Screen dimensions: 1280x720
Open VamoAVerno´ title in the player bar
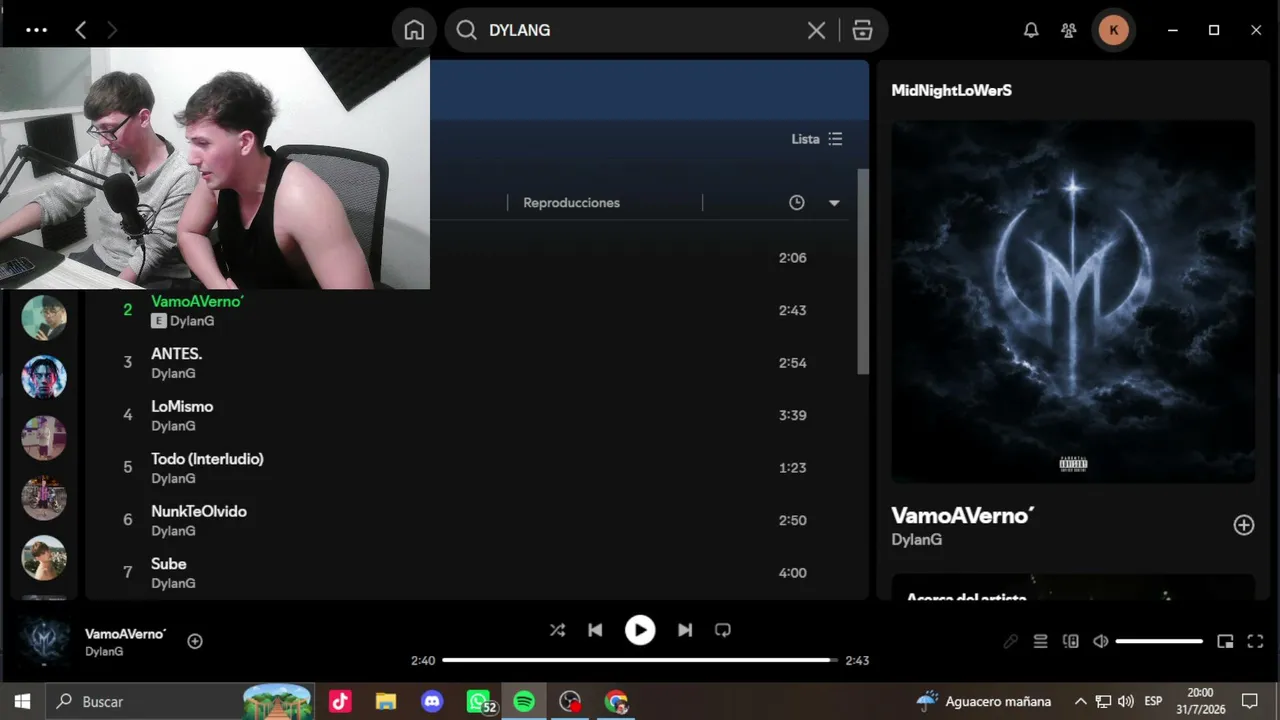(125, 634)
